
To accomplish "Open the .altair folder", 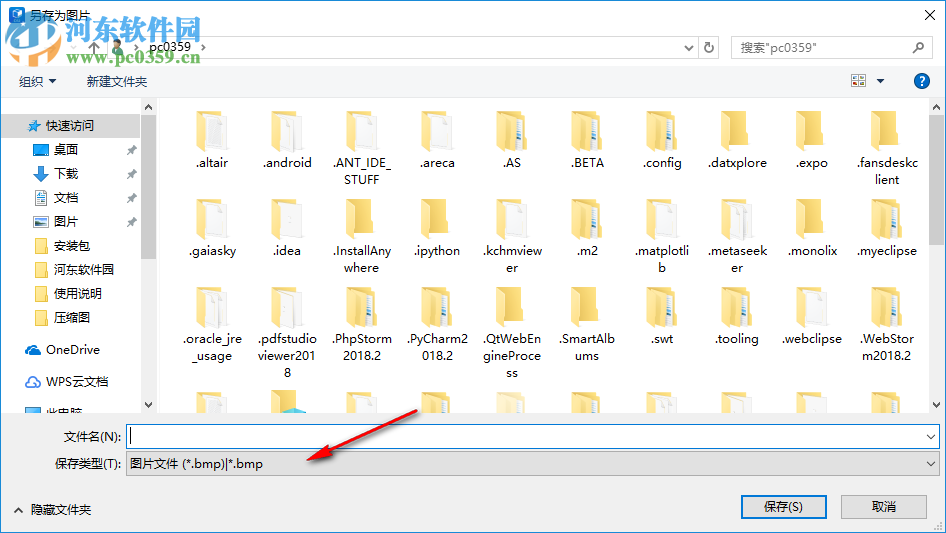I will point(212,140).
